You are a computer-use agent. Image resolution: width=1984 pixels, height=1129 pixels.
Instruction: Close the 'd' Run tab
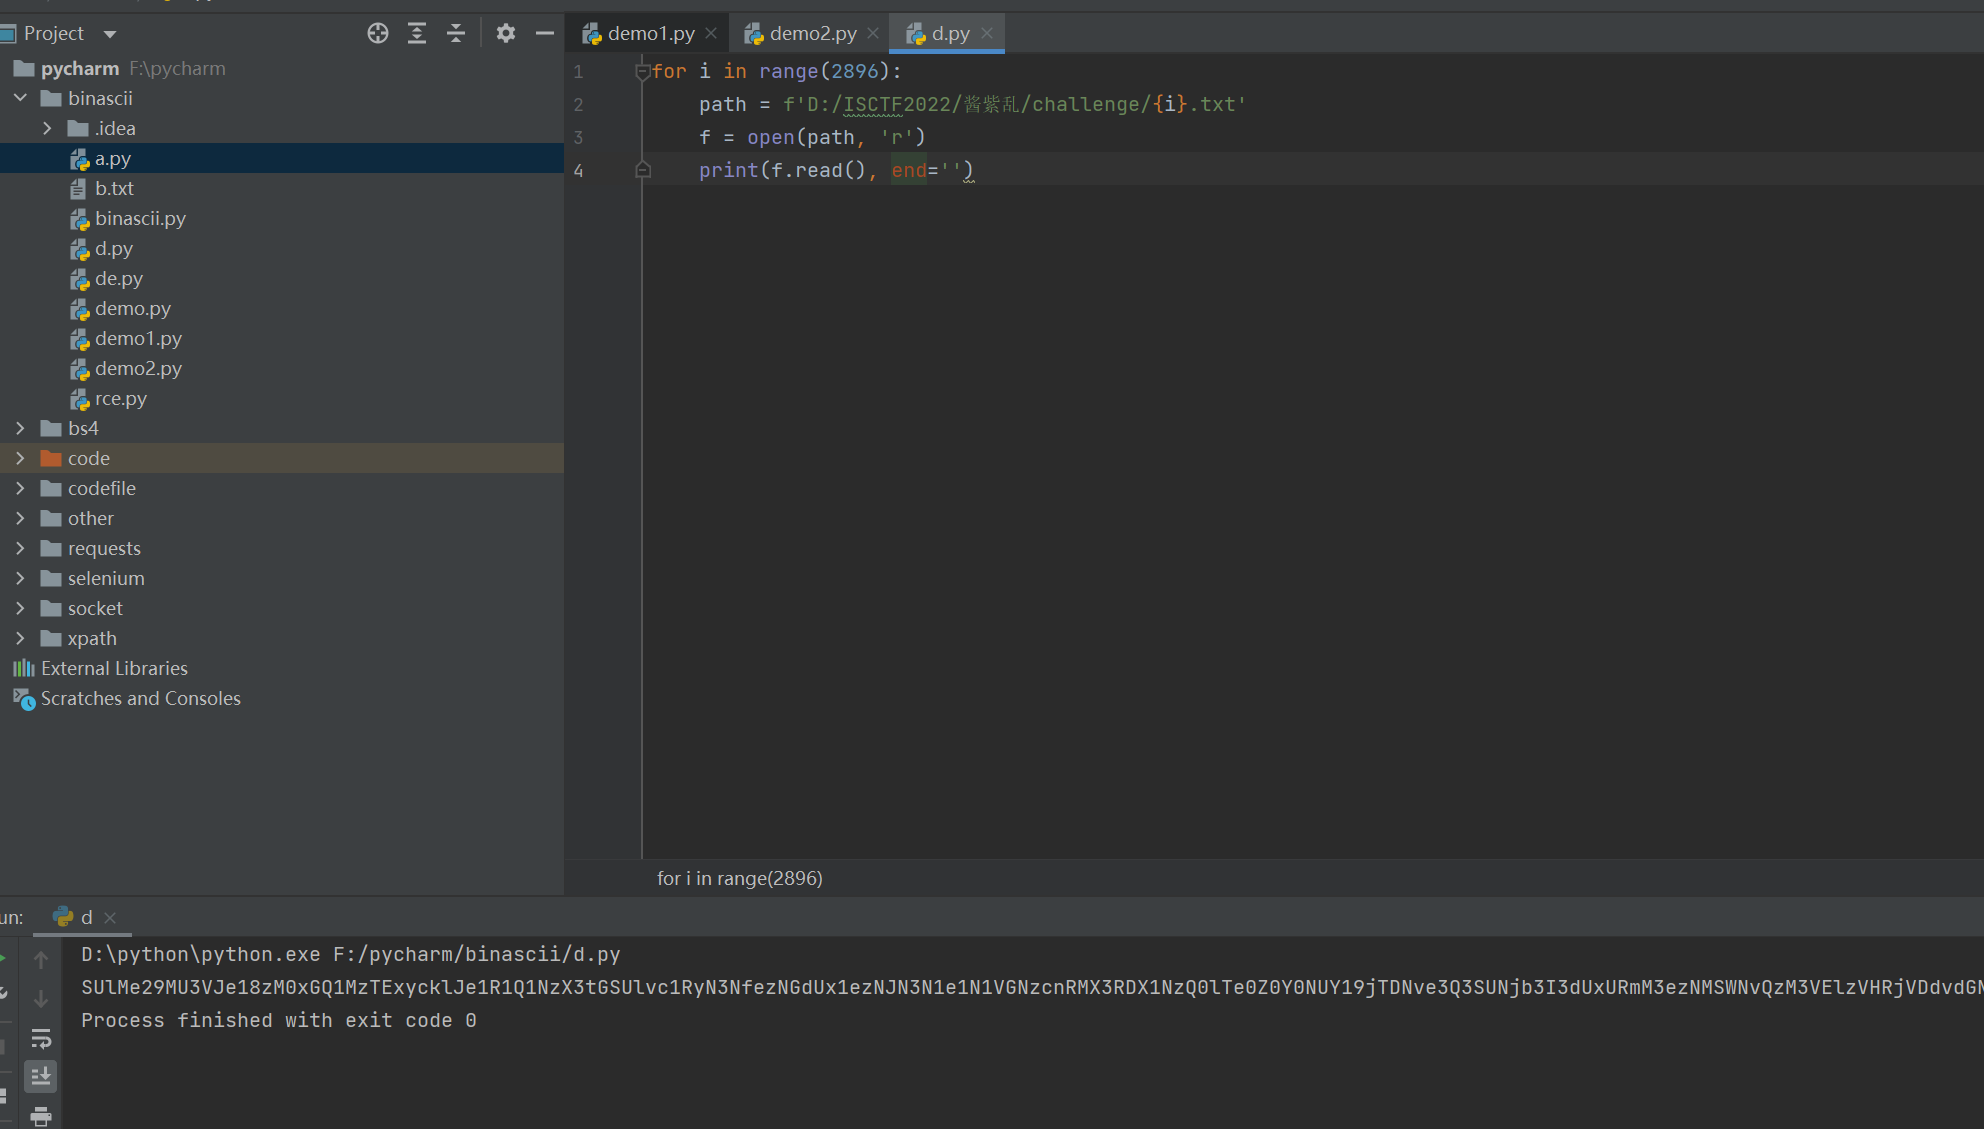(110, 917)
